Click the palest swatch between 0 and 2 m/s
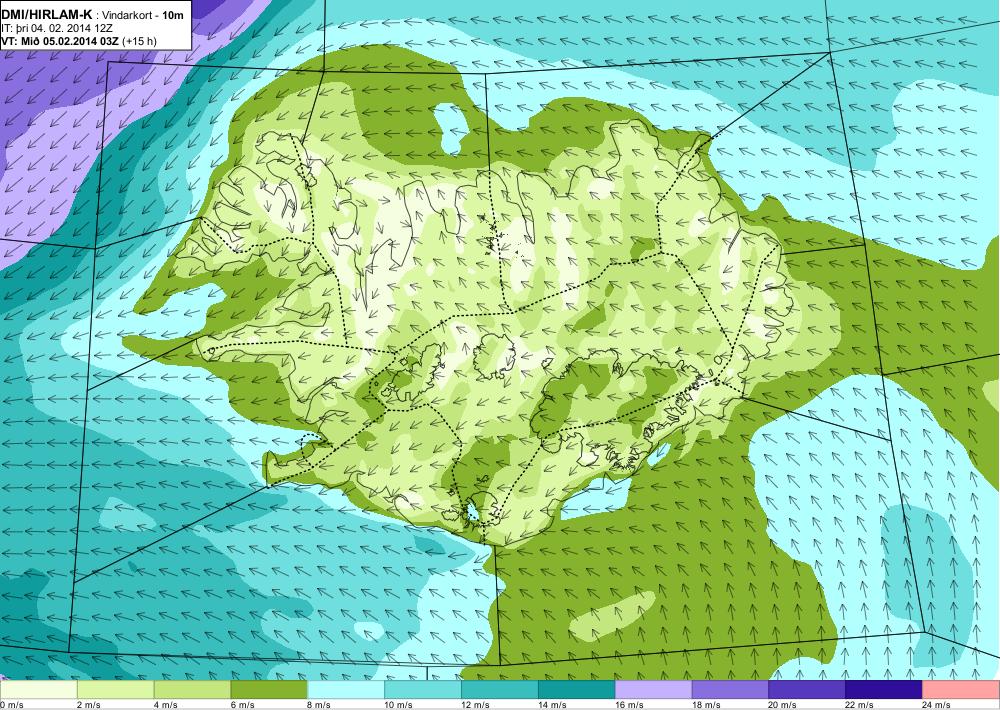Image resolution: width=1000 pixels, height=710 pixels. (x=38, y=690)
